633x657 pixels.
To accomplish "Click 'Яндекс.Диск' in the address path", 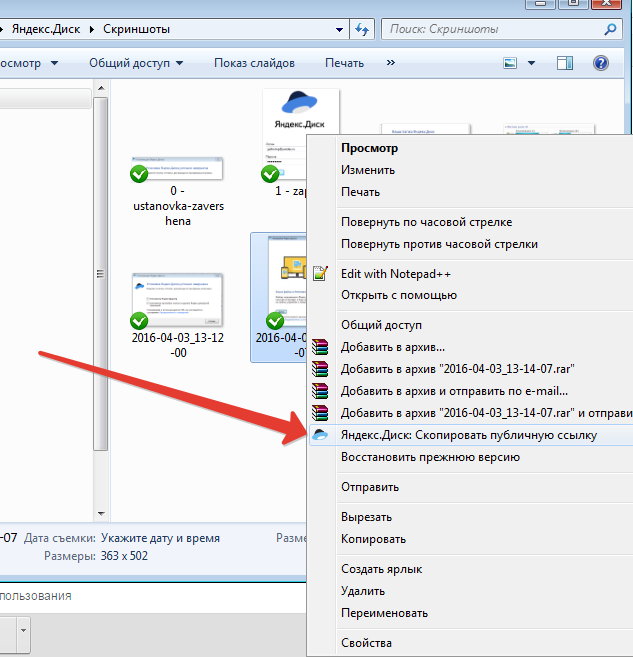I will [x=46, y=29].
